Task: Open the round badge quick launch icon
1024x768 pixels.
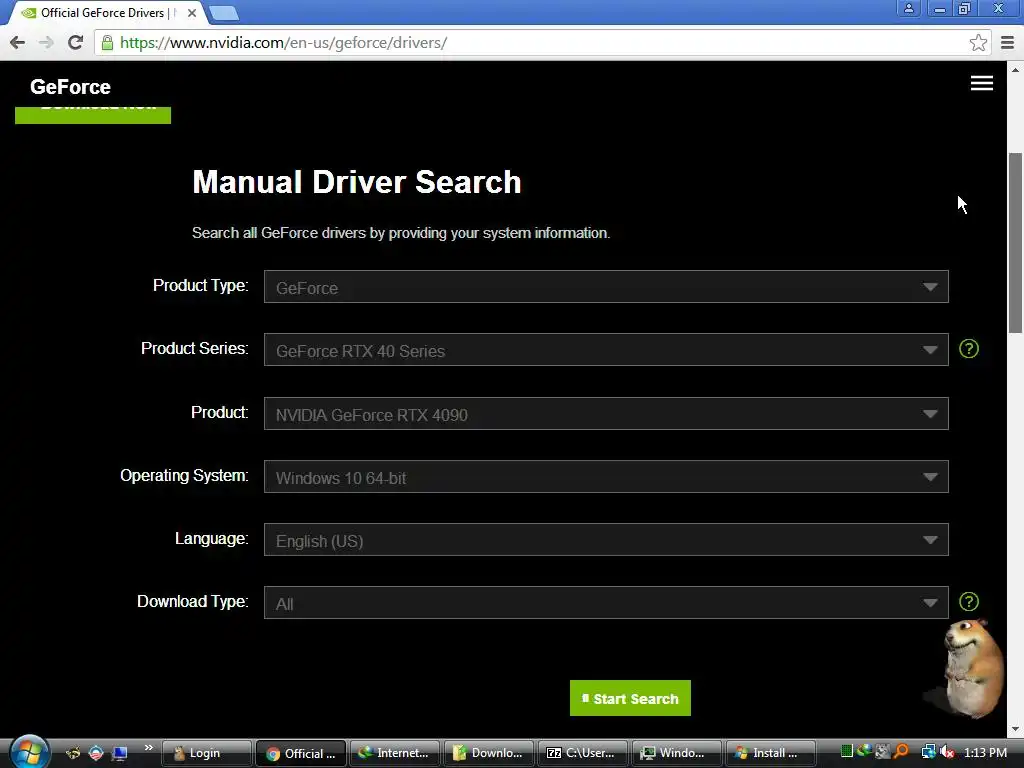Action: (x=96, y=753)
